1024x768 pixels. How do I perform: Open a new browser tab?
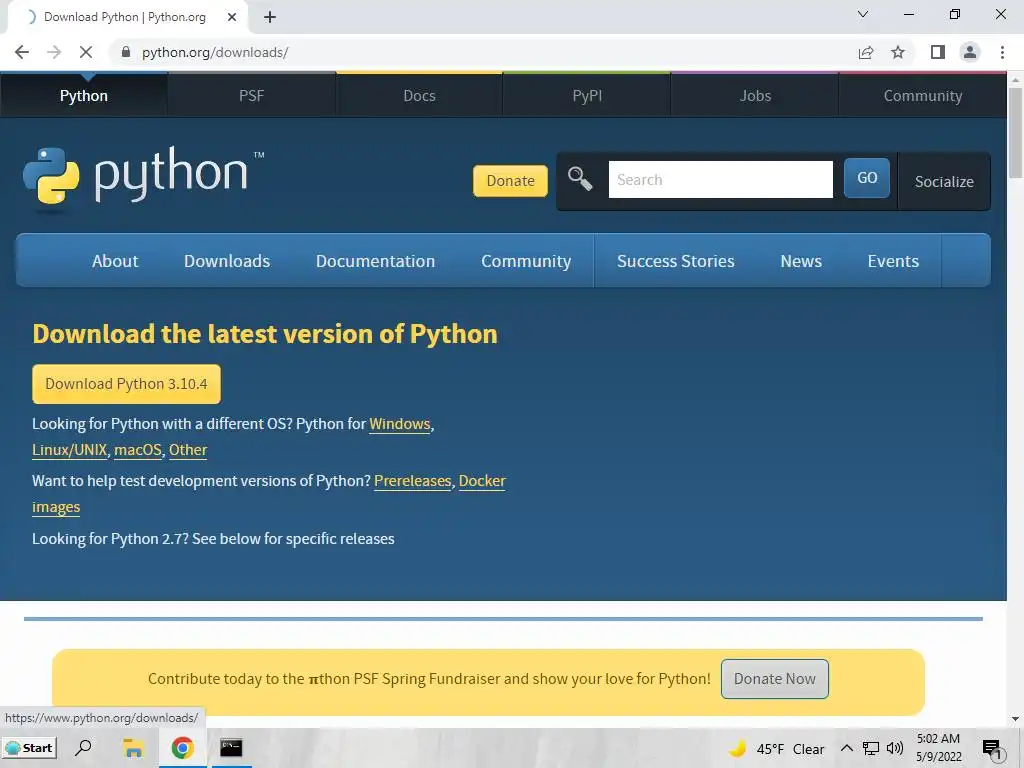(x=270, y=17)
